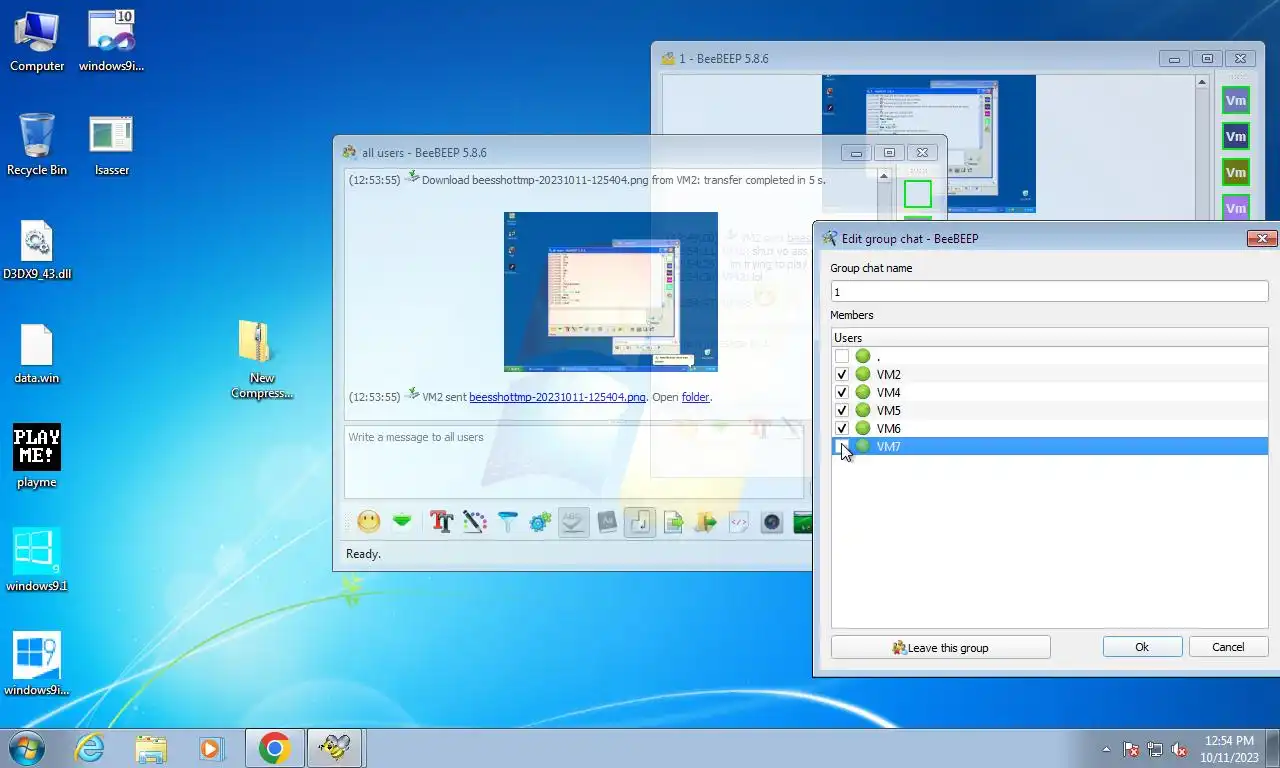The image size is (1280, 768).
Task: Uncheck VM4 member checkbox
Action: [842, 392]
